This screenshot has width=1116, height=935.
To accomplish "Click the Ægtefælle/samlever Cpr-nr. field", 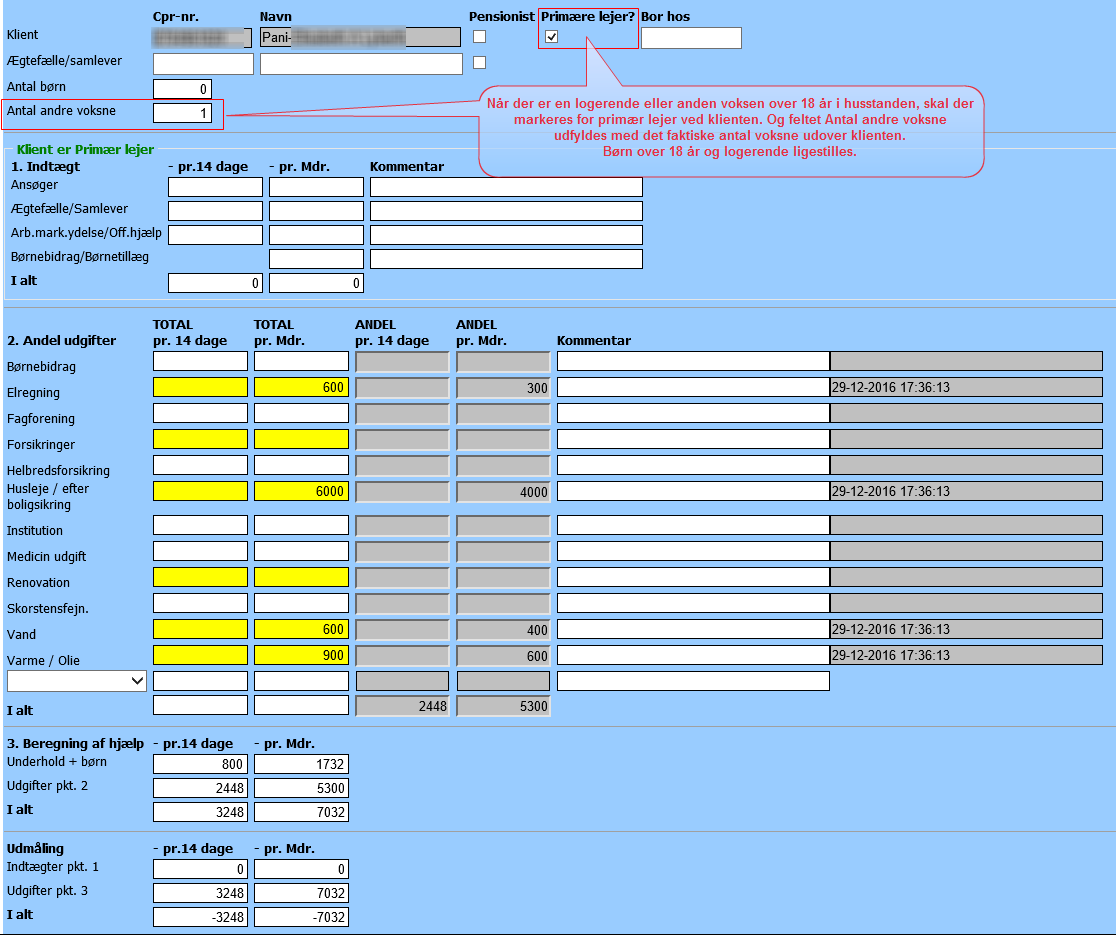I will [204, 63].
